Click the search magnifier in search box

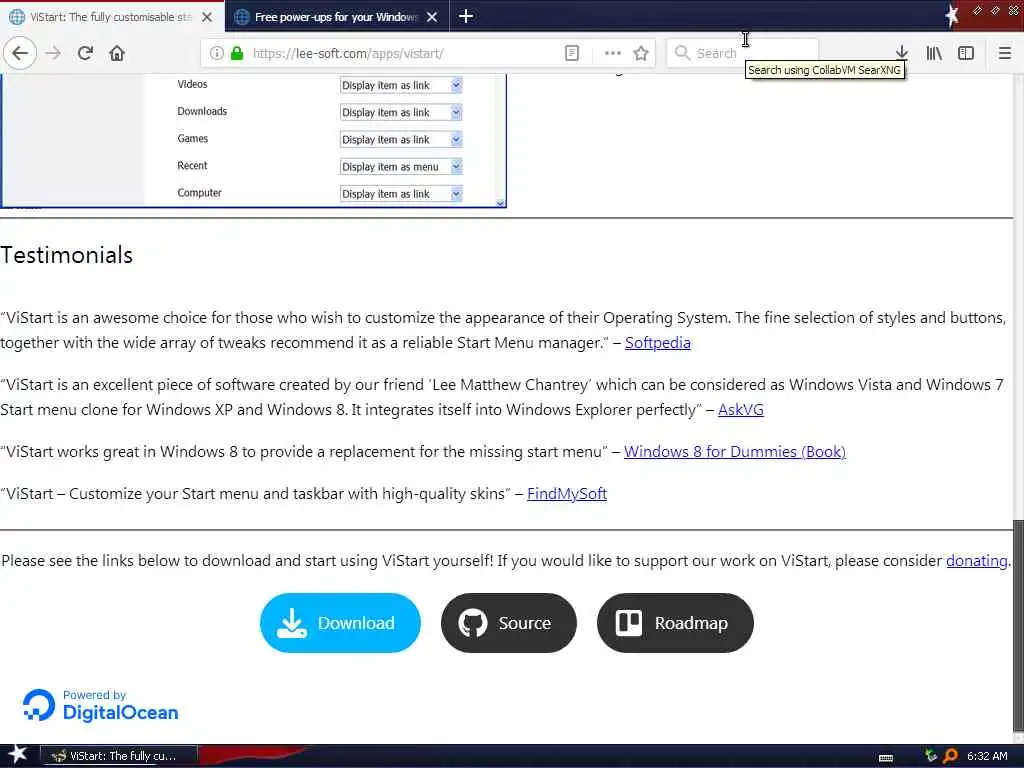682,53
